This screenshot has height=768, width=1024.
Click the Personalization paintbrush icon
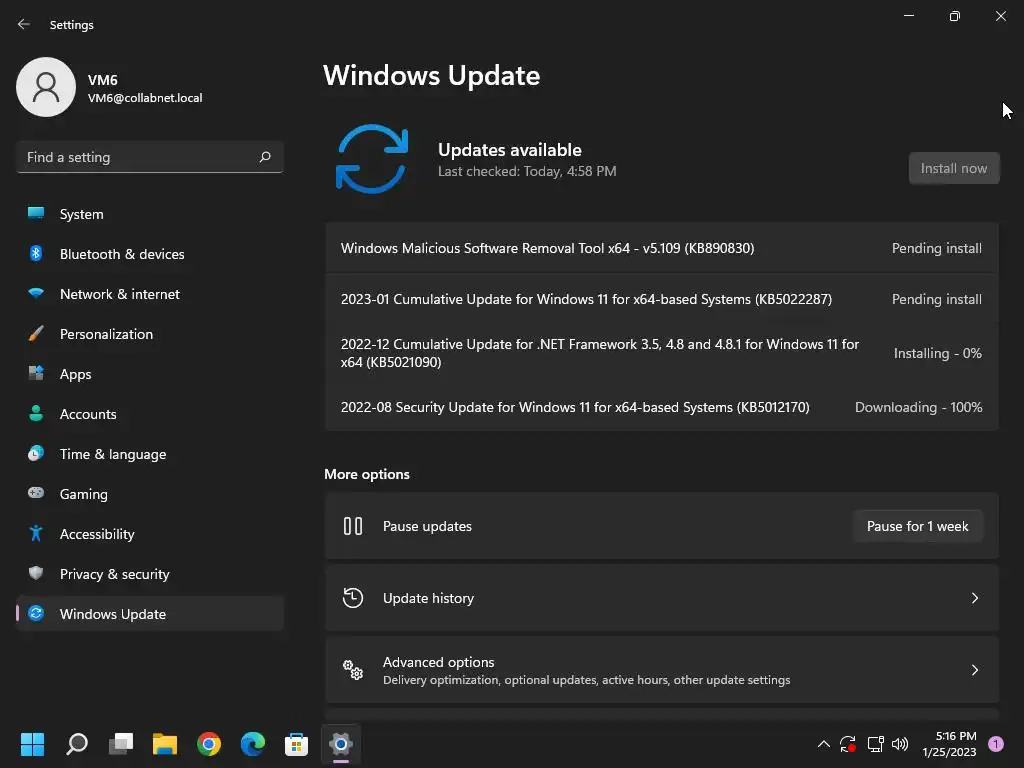point(36,333)
